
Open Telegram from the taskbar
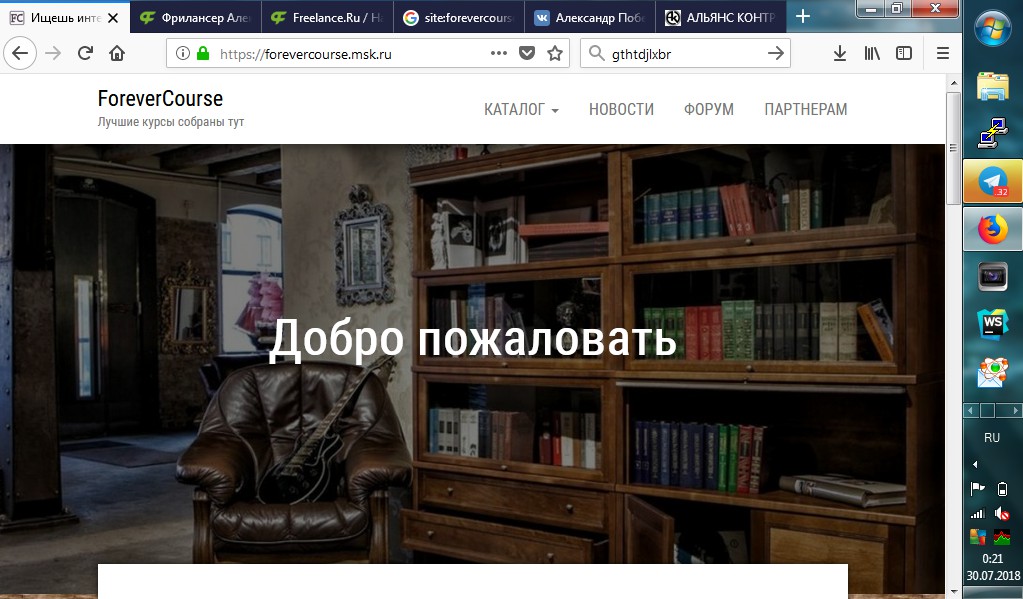pyautogui.click(x=992, y=181)
